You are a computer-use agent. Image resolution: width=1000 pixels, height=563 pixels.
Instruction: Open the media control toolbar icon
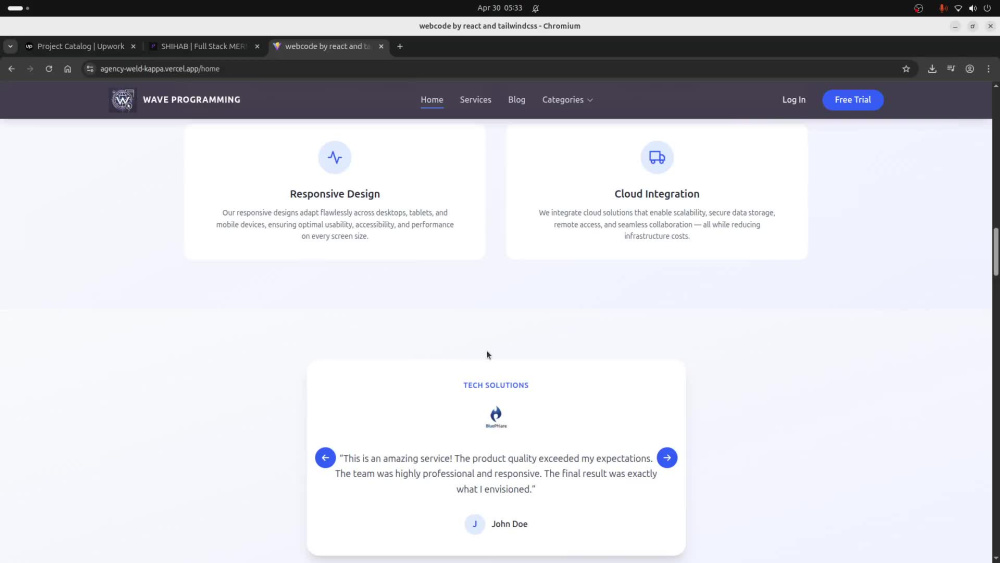[951, 69]
